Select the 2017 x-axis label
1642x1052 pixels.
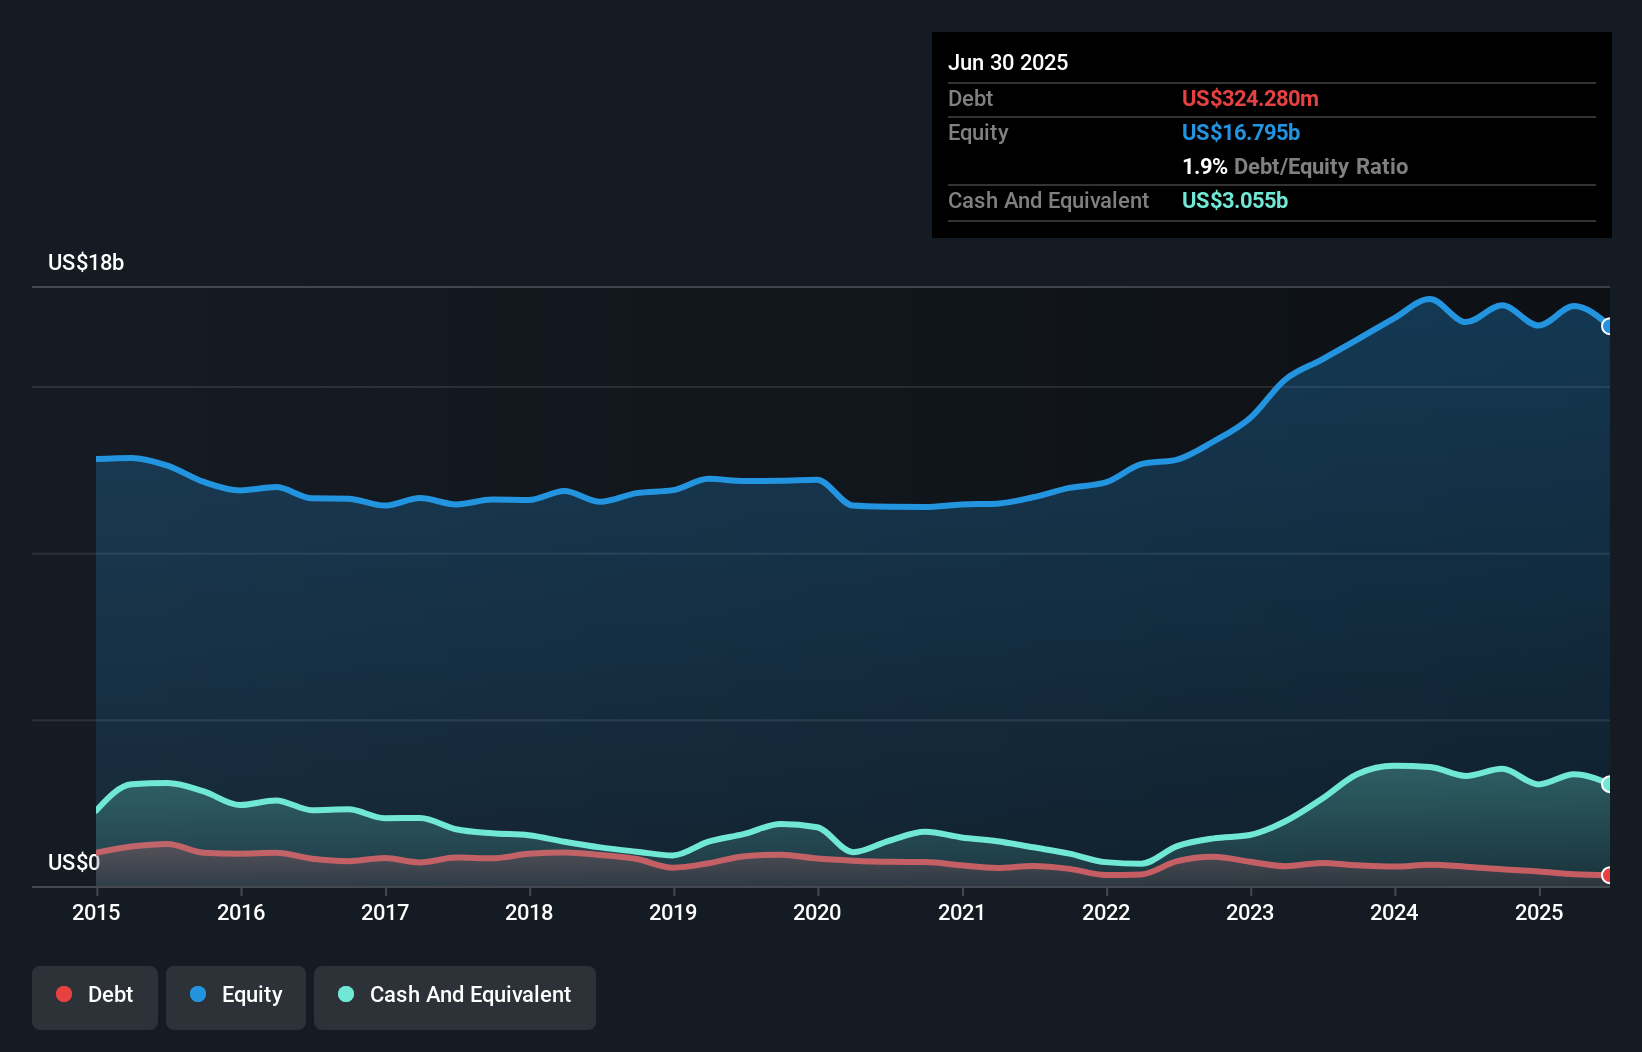coord(385,912)
